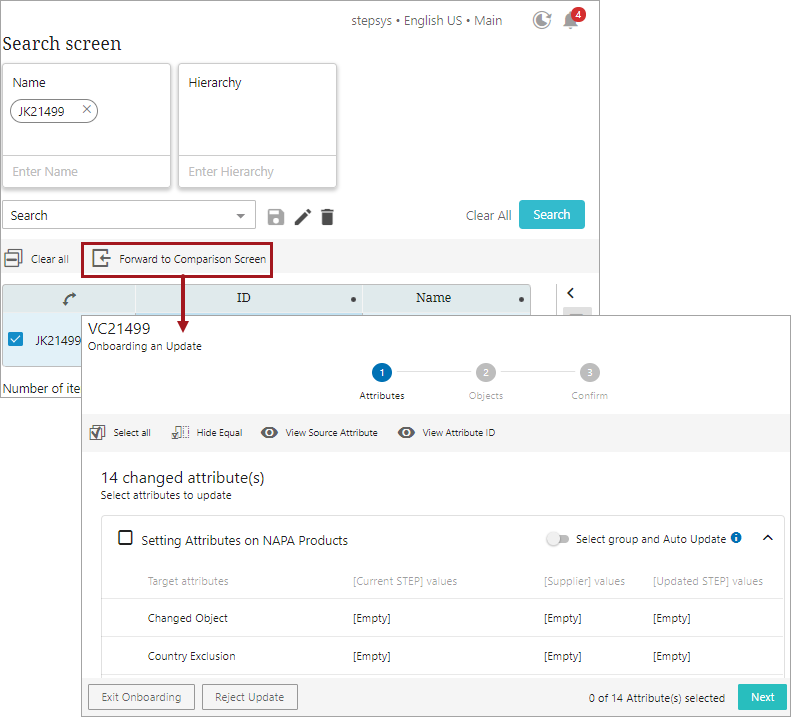Collapse side panel with left chevron
Image resolution: width=791 pixels, height=717 pixels.
point(571,293)
